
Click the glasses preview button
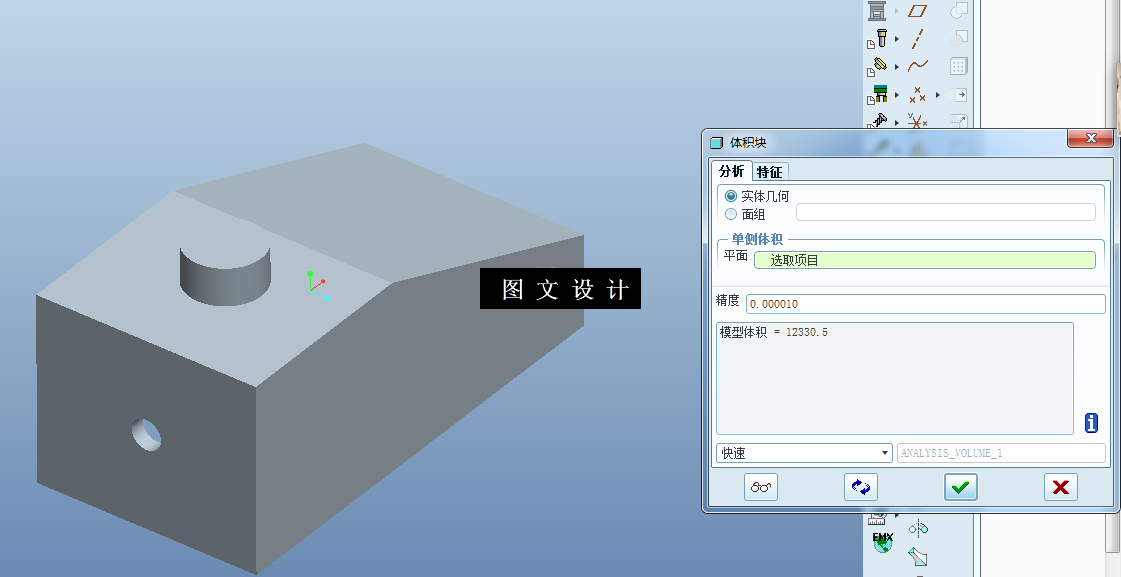[x=760, y=487]
